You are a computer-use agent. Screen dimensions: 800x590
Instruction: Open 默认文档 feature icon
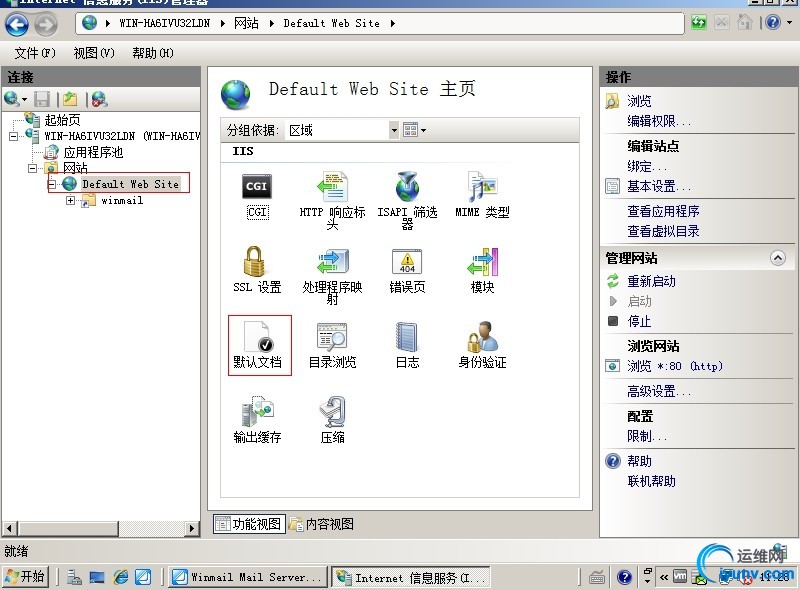tap(259, 345)
